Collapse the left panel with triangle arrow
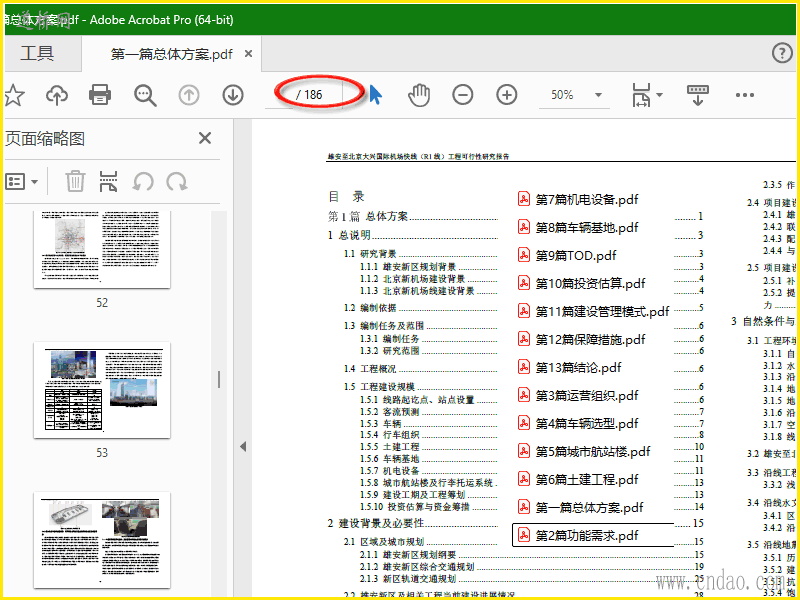 [x=243, y=446]
